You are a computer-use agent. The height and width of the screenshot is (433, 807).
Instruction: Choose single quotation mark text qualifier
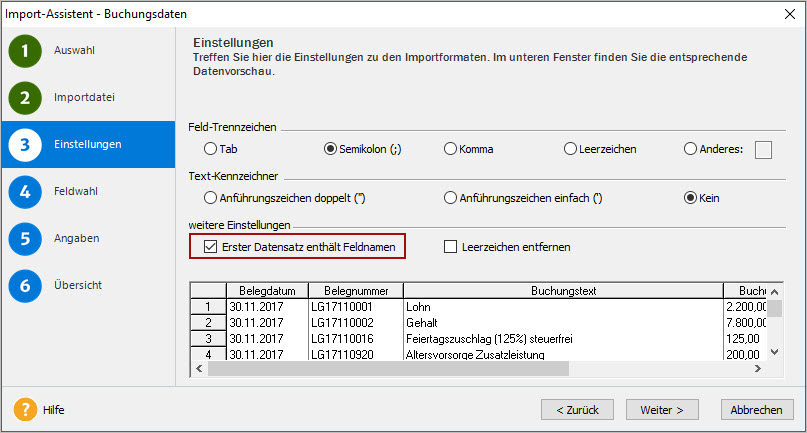click(450, 198)
